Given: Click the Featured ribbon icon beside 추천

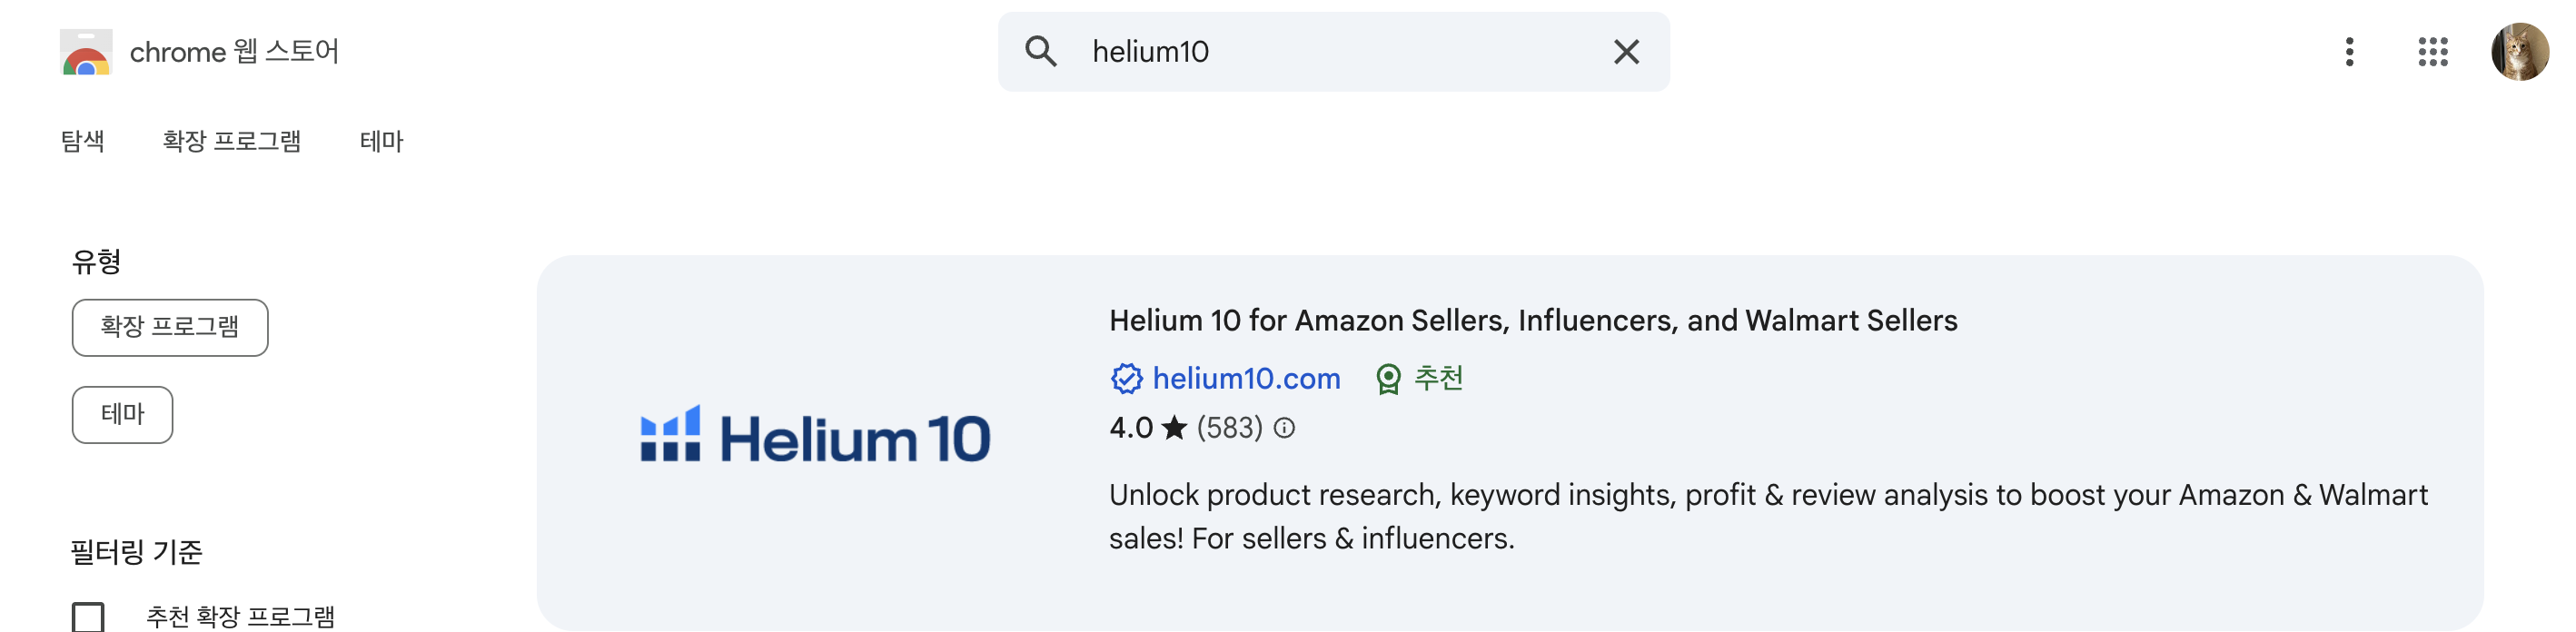Looking at the screenshot, I should 1390,379.
